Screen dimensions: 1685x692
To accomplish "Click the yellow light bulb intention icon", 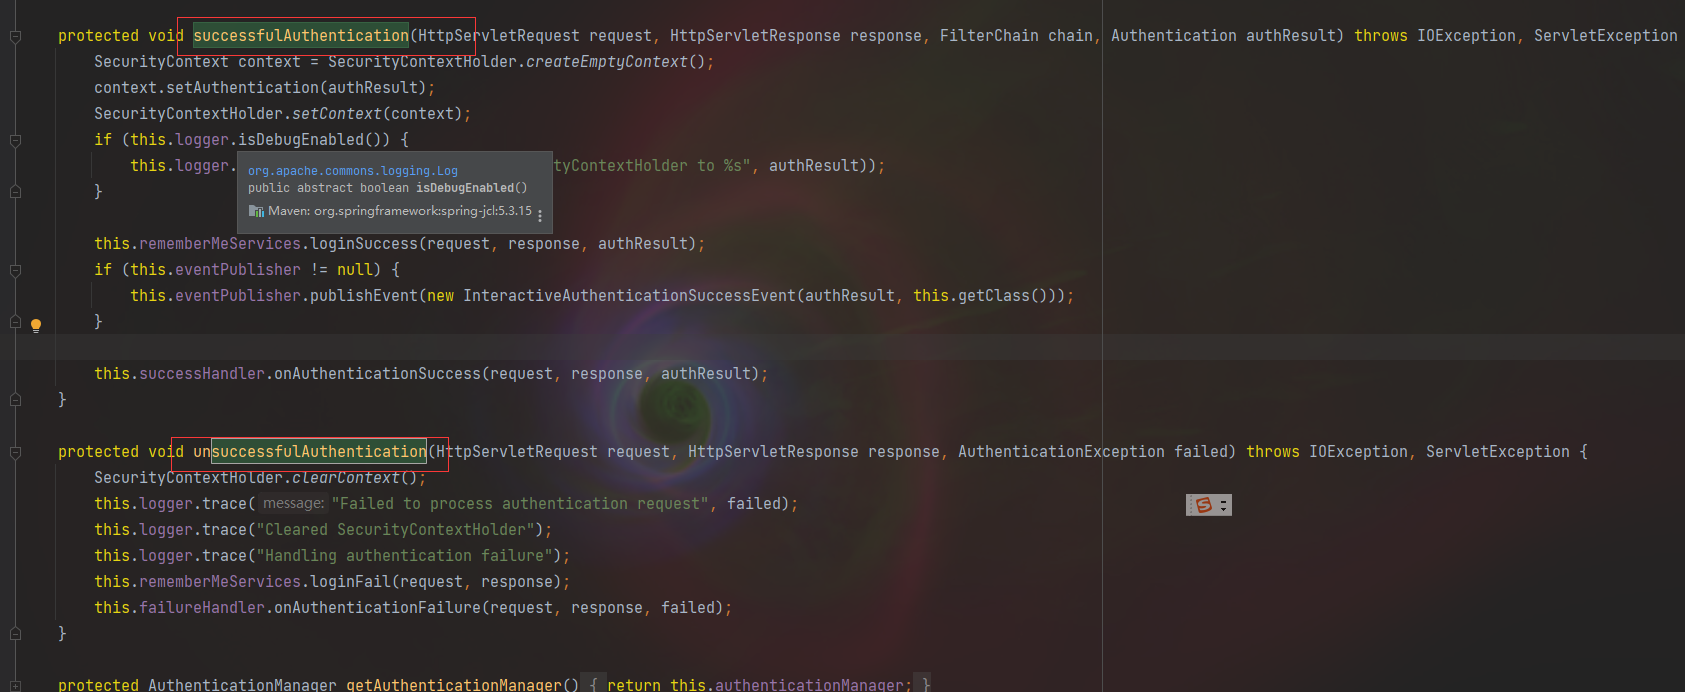I will 36,325.
